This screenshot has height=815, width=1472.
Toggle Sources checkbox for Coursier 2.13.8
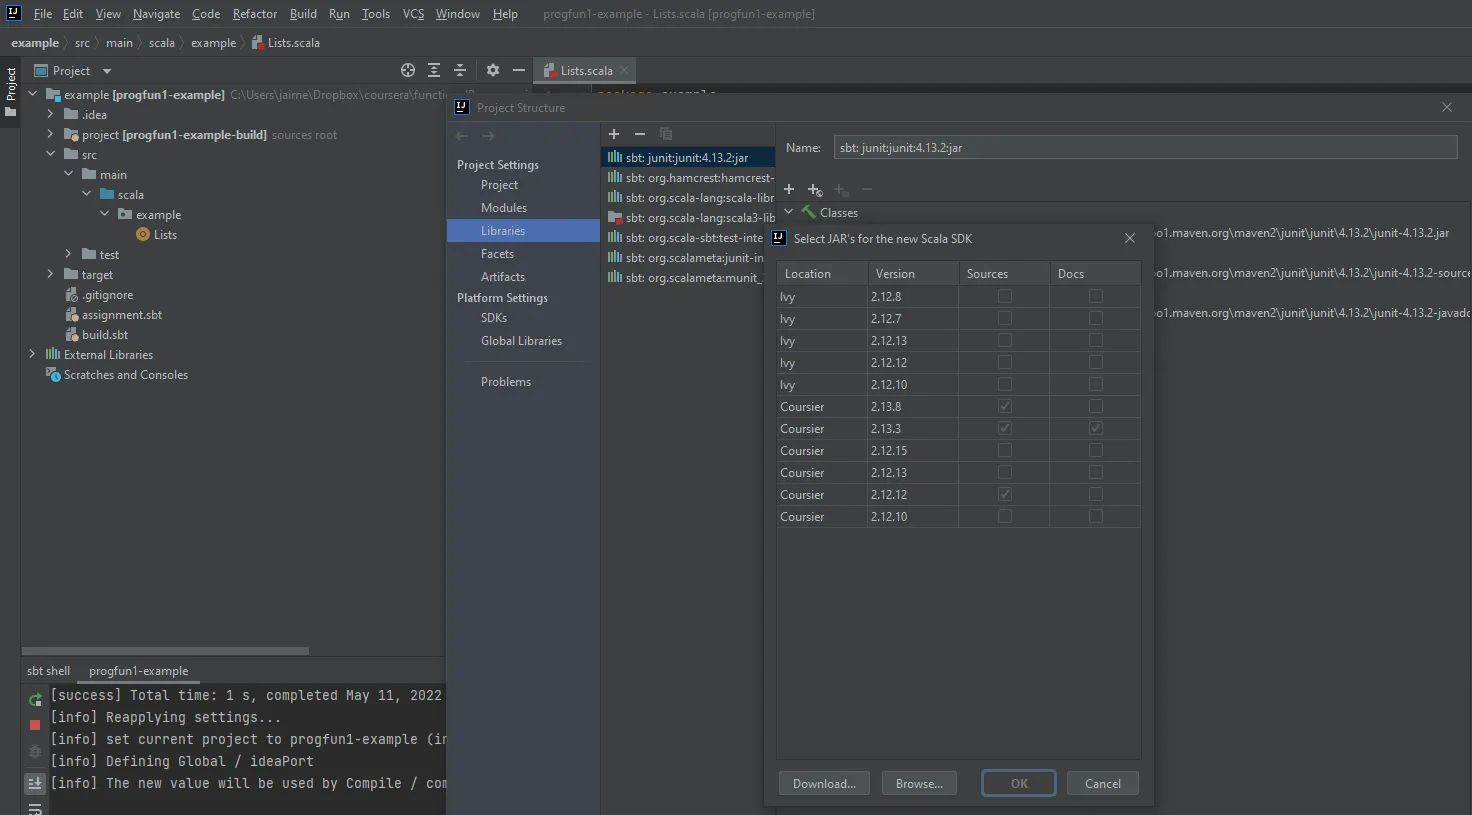click(x=1004, y=407)
